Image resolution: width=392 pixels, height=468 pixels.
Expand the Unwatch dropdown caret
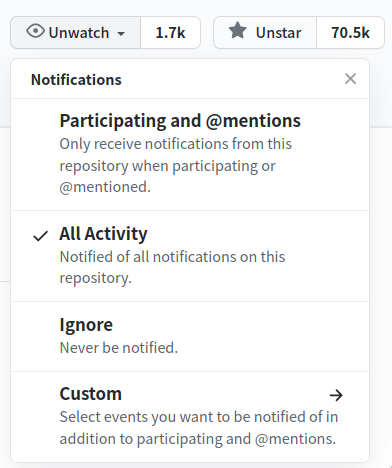coord(121,34)
